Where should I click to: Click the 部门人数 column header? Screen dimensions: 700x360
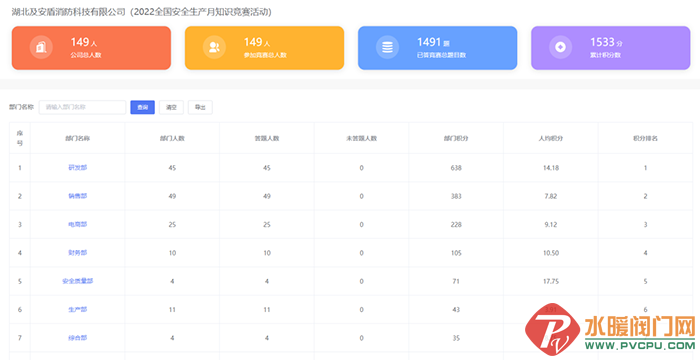[172, 138]
